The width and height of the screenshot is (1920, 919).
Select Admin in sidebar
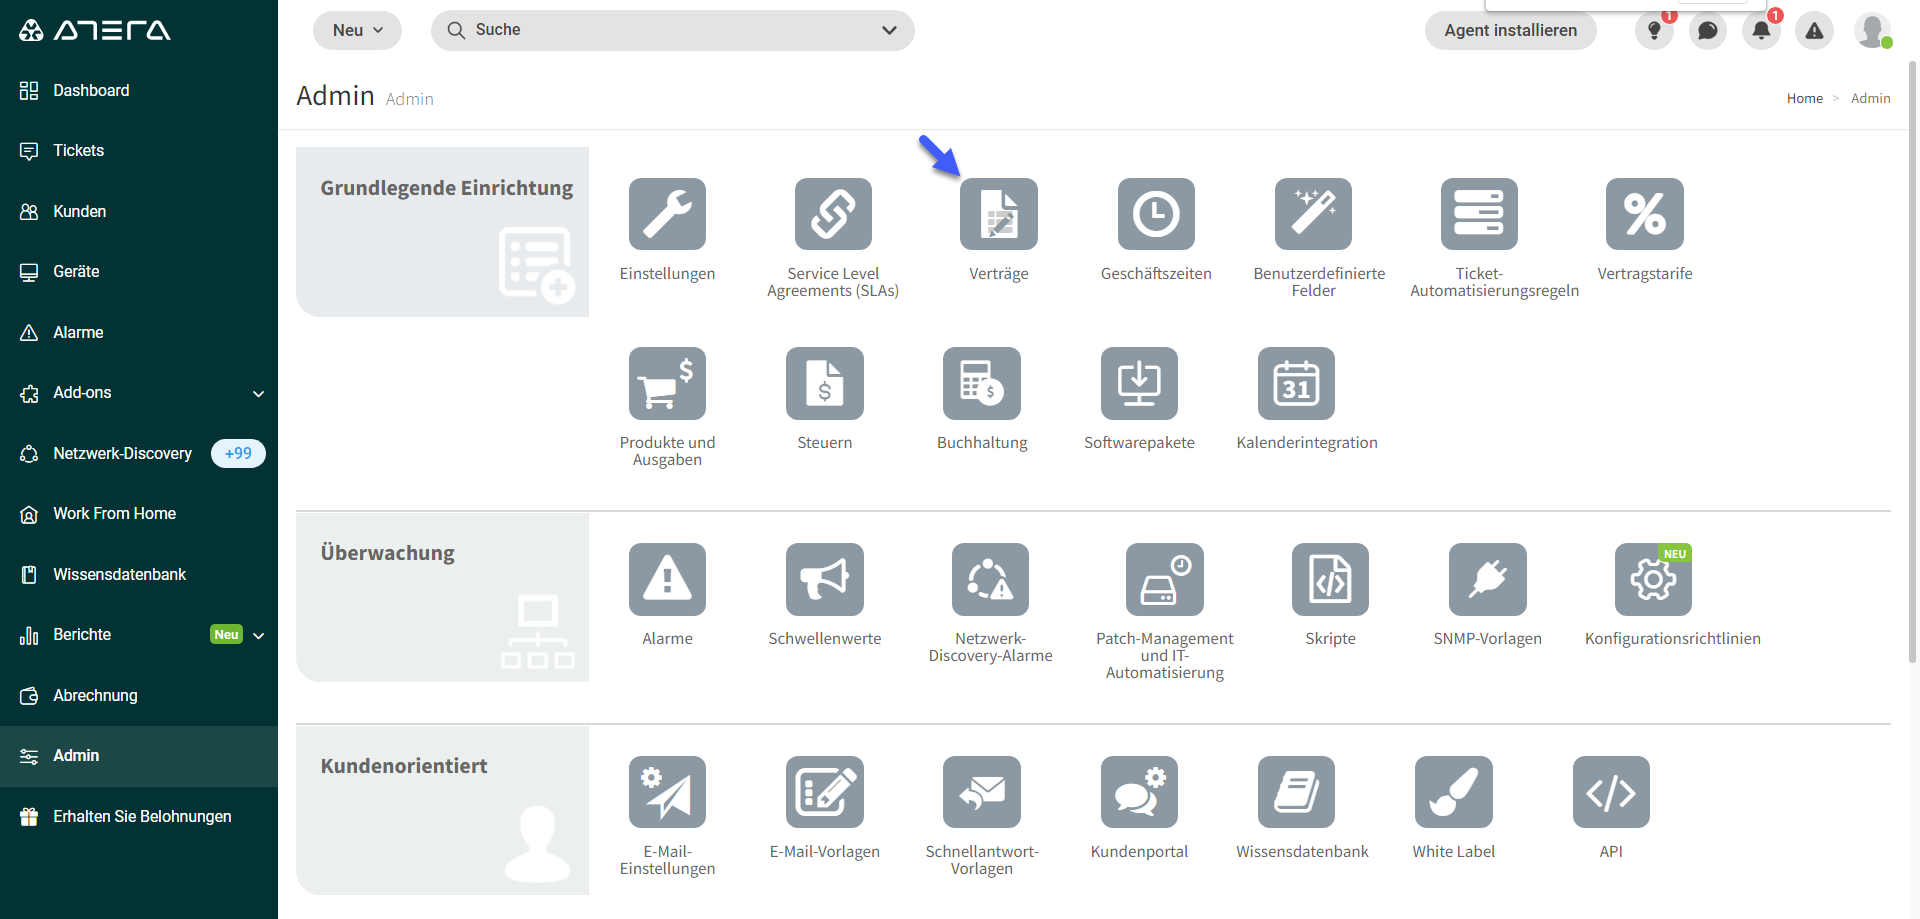click(x=139, y=755)
